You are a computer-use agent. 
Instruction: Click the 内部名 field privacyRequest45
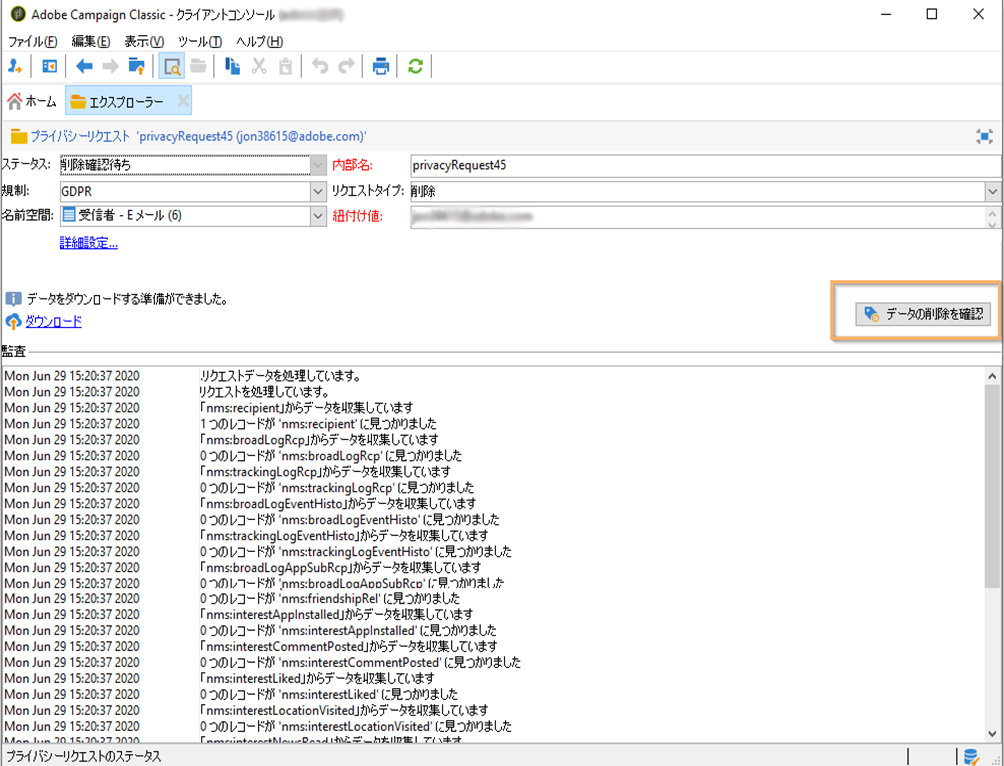pos(706,165)
